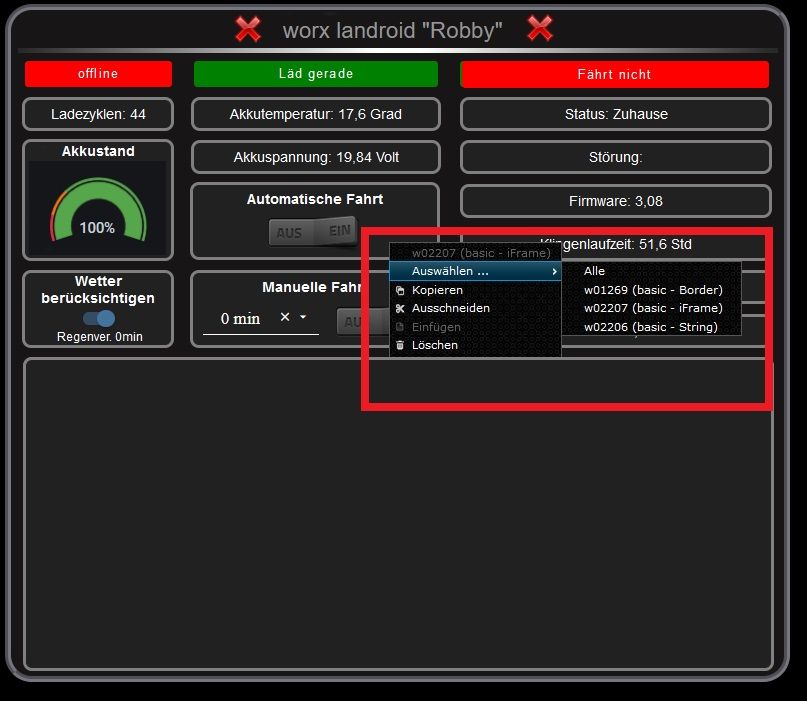Click the Akkustand 100% gauge
Viewport: 807px width, 701px height.
coord(98,209)
